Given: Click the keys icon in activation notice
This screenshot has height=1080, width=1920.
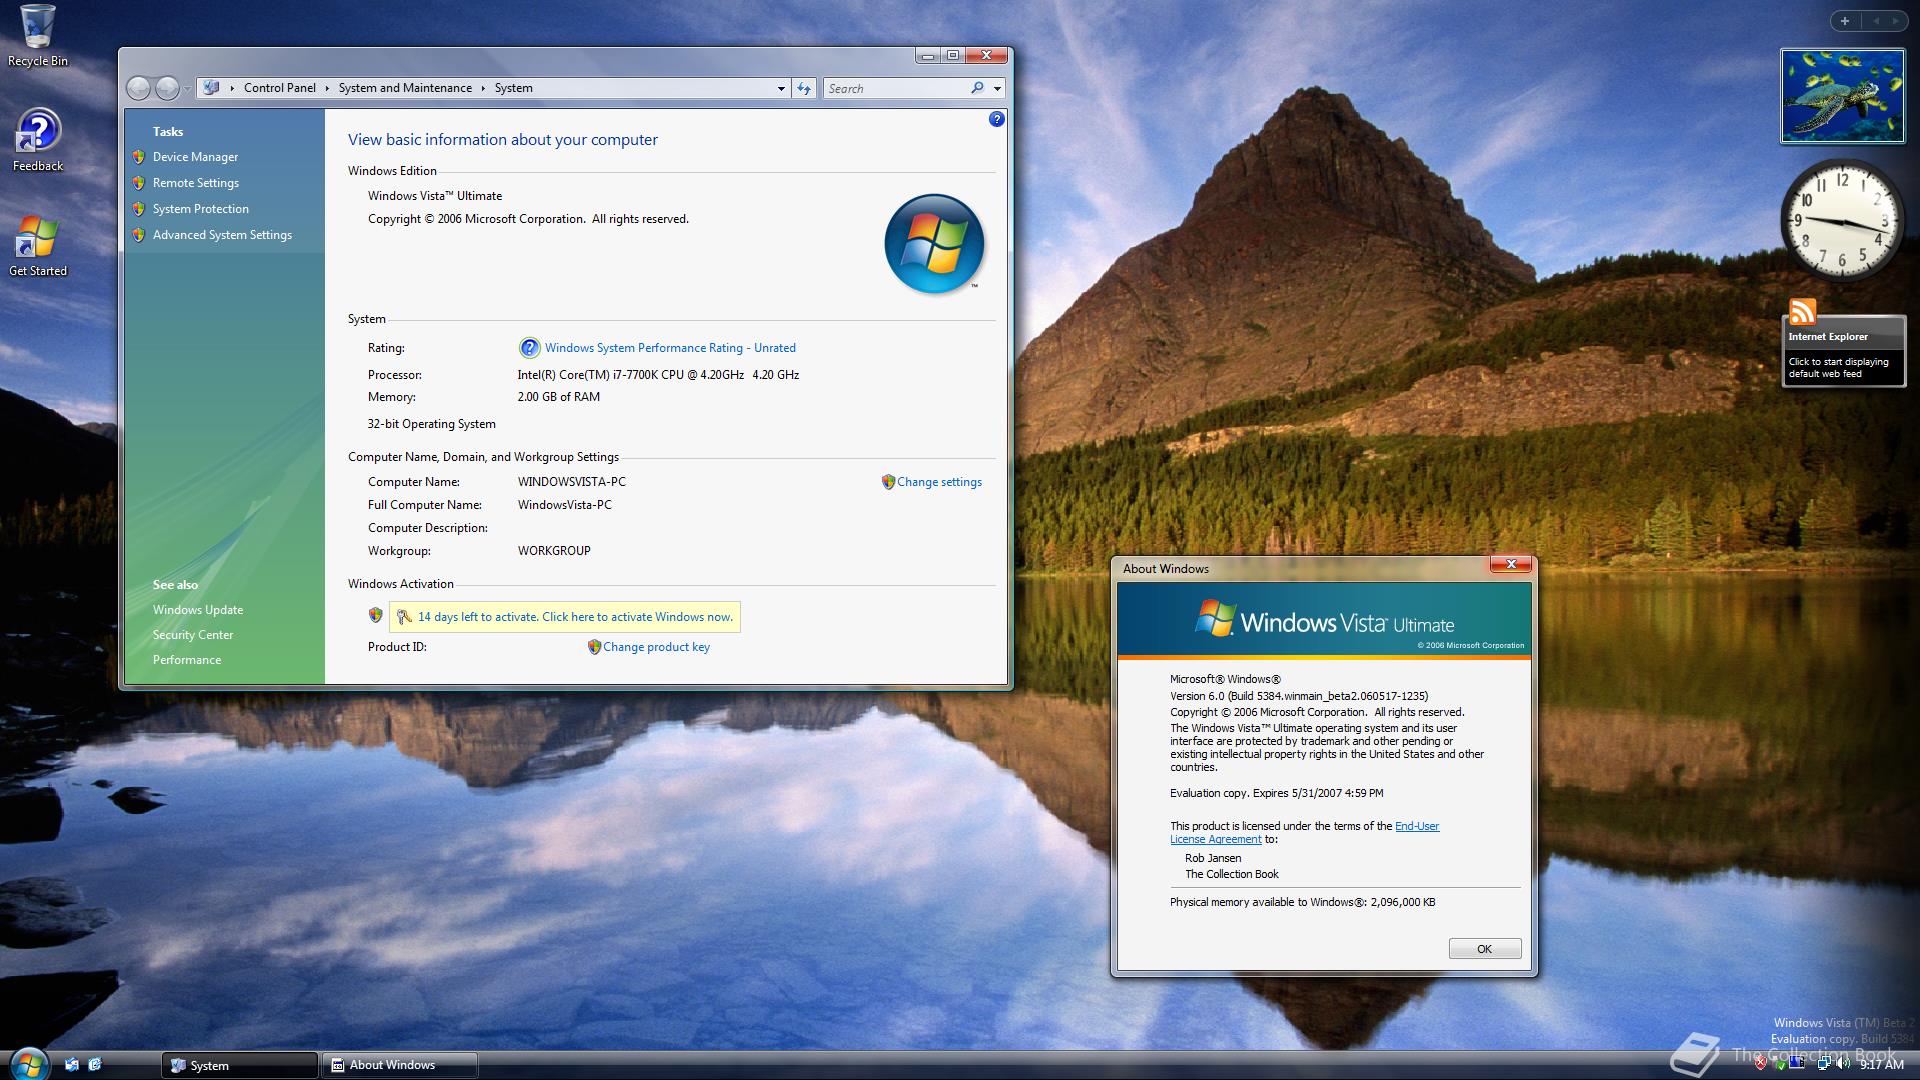Looking at the screenshot, I should (404, 617).
